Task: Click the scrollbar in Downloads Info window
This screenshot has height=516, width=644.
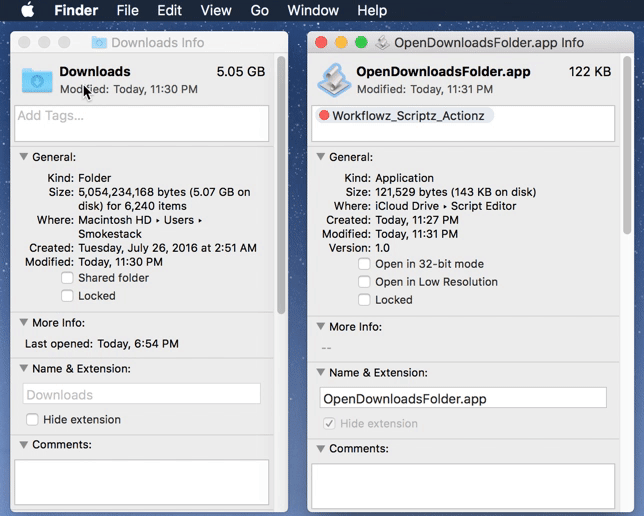Action: tap(281, 185)
